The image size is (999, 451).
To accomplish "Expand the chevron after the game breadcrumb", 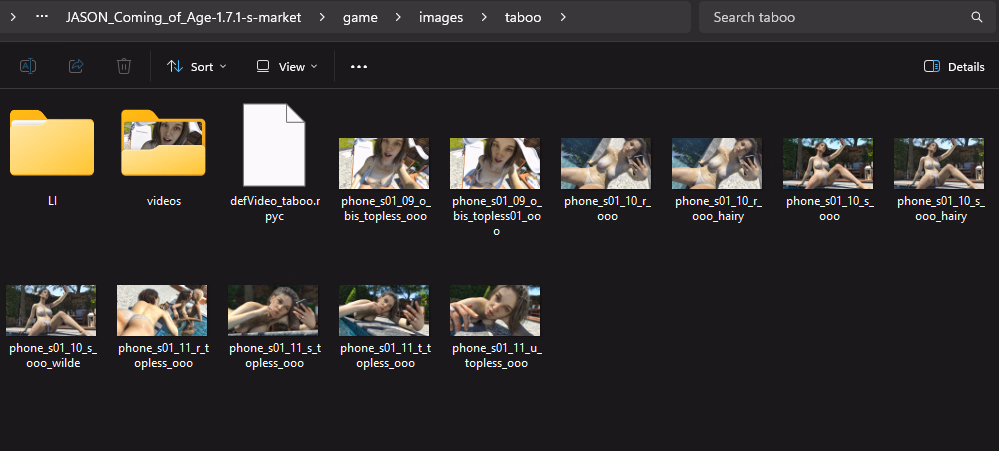I will (396, 17).
